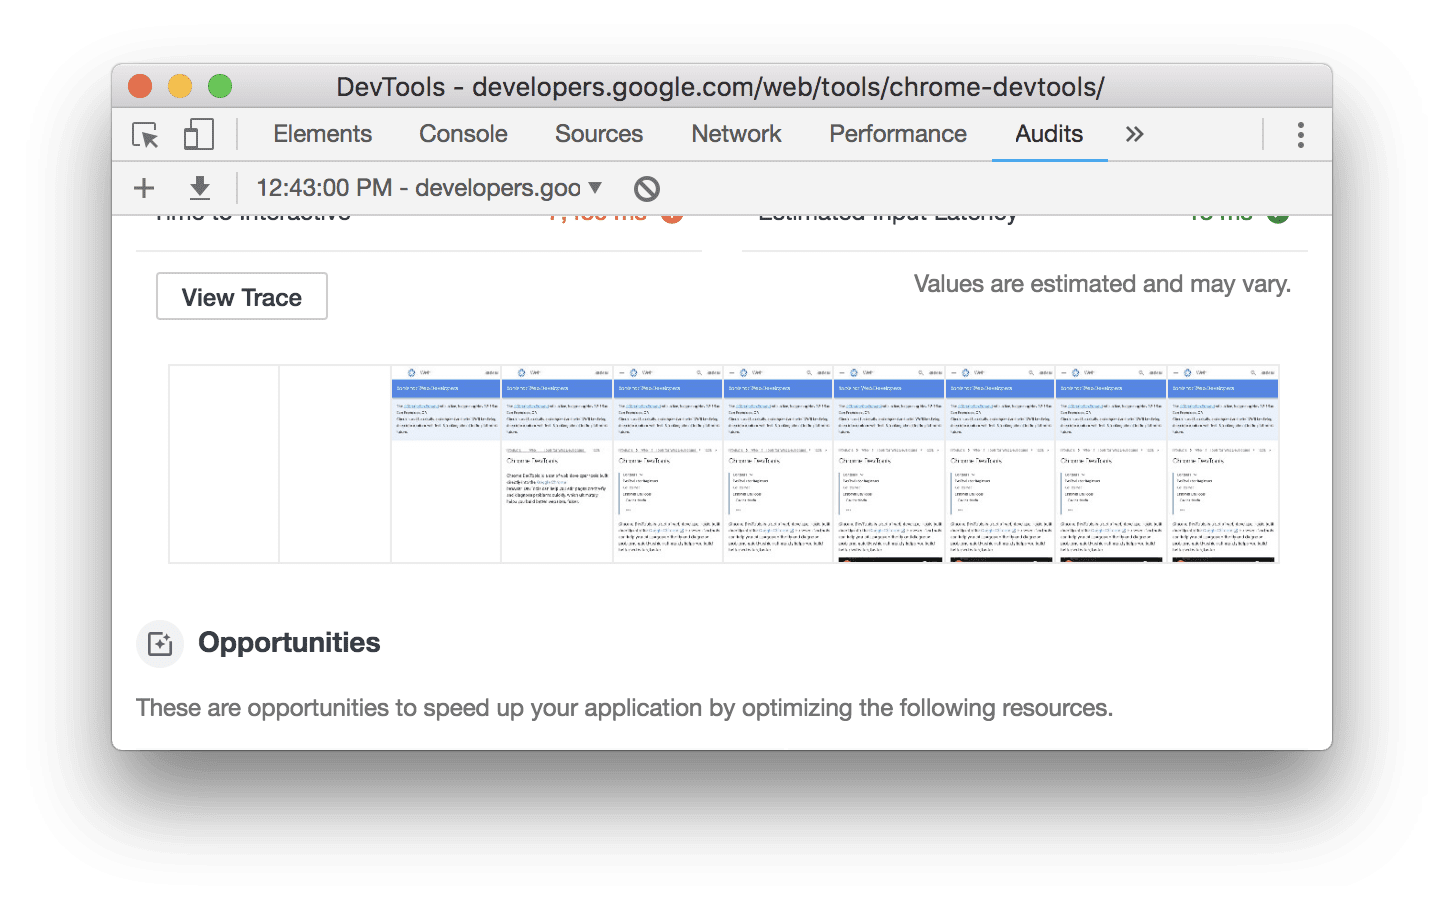Viewport: 1444px width, 910px height.
Task: Reveal hidden panels with the chevron arrow
Action: [1134, 134]
